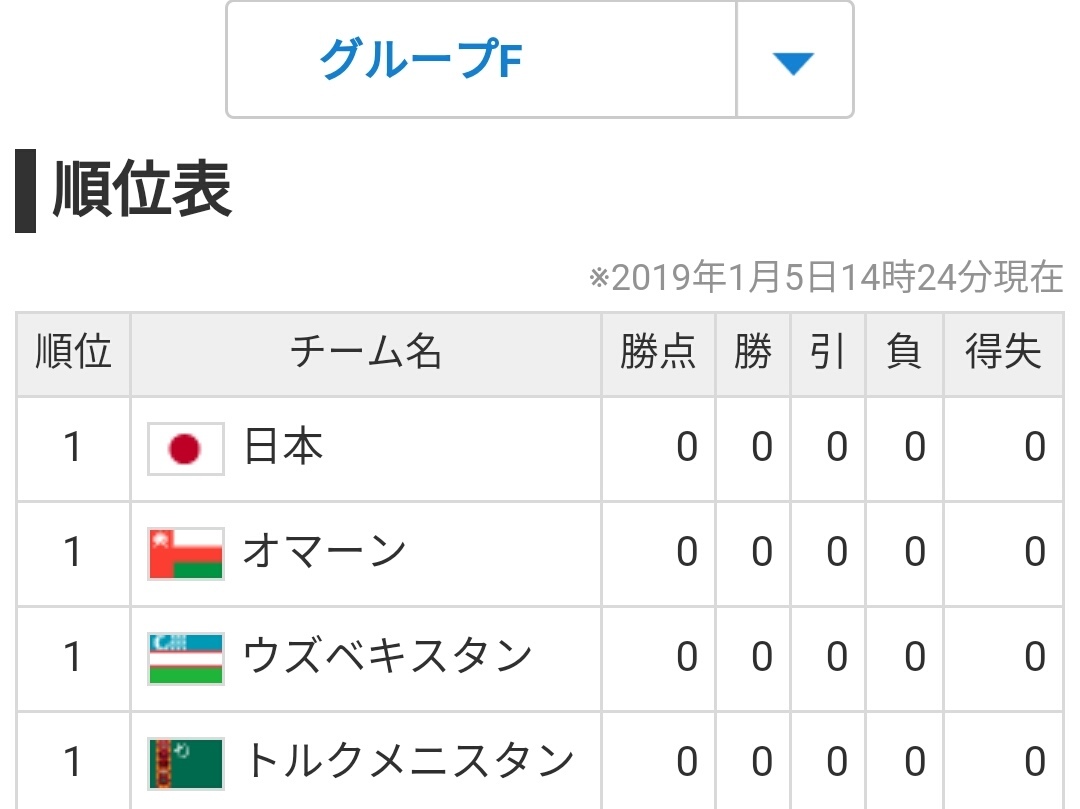Image resolution: width=1080 pixels, height=809 pixels.
Task: Click the 負 column header
Action: click(x=904, y=353)
